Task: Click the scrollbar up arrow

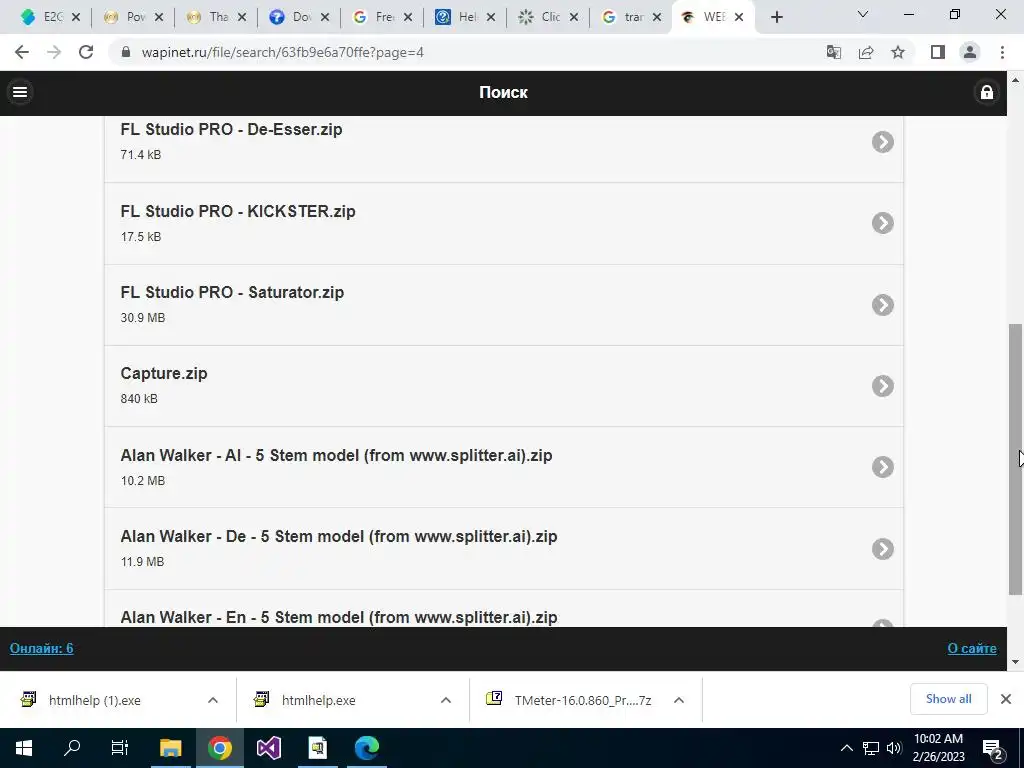Action: [x=1016, y=80]
